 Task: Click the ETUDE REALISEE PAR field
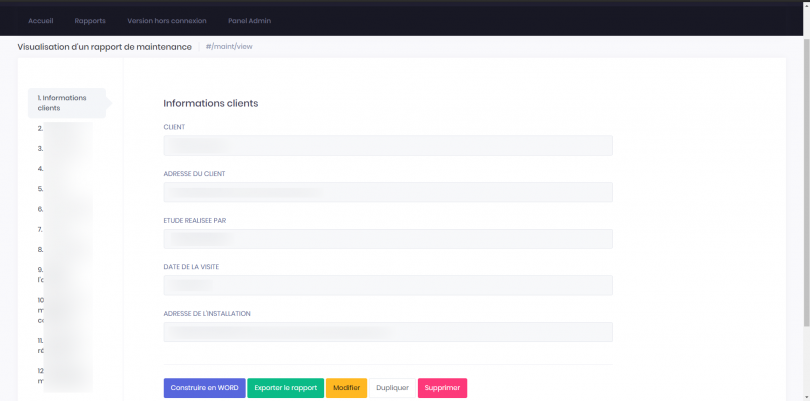[387, 239]
